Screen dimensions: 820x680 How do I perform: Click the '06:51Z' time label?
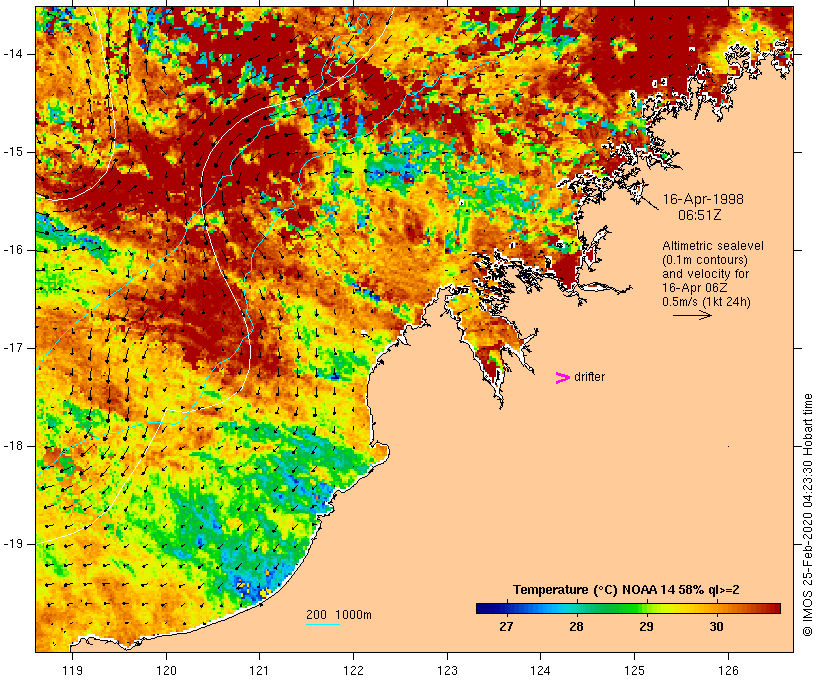point(700,215)
